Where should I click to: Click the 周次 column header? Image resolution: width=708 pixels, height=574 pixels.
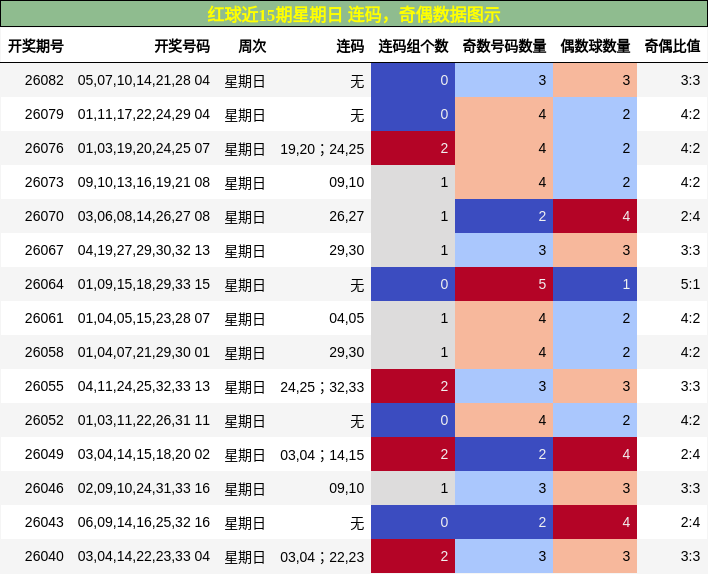pos(252,46)
